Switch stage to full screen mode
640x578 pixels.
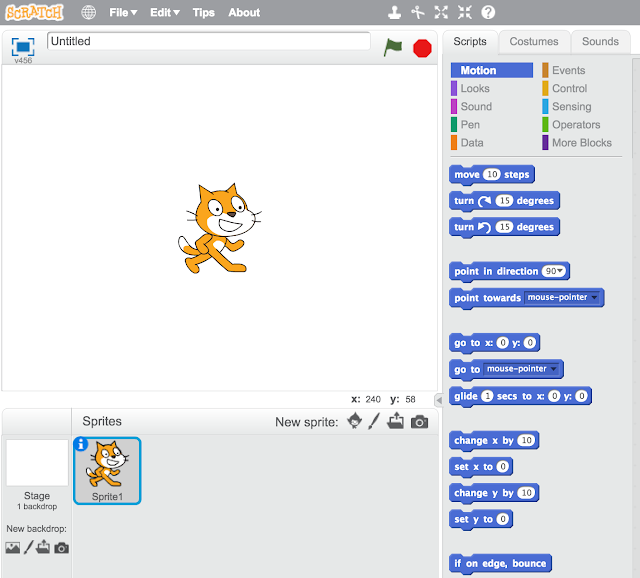(23, 47)
